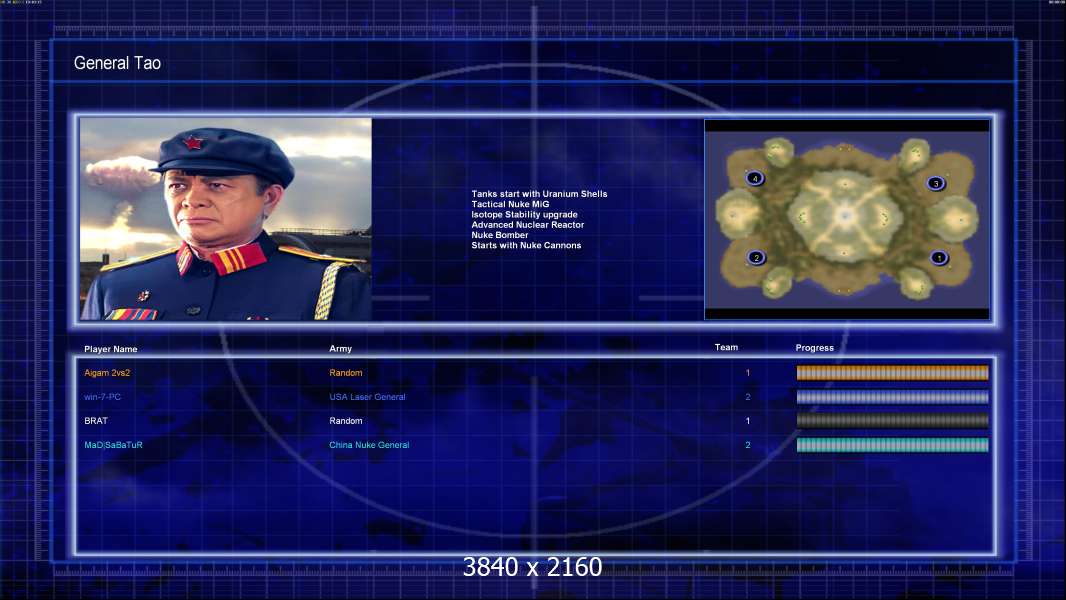The image size is (1066, 600).
Task: Click the center of the minimap plateau
Action: coord(845,215)
